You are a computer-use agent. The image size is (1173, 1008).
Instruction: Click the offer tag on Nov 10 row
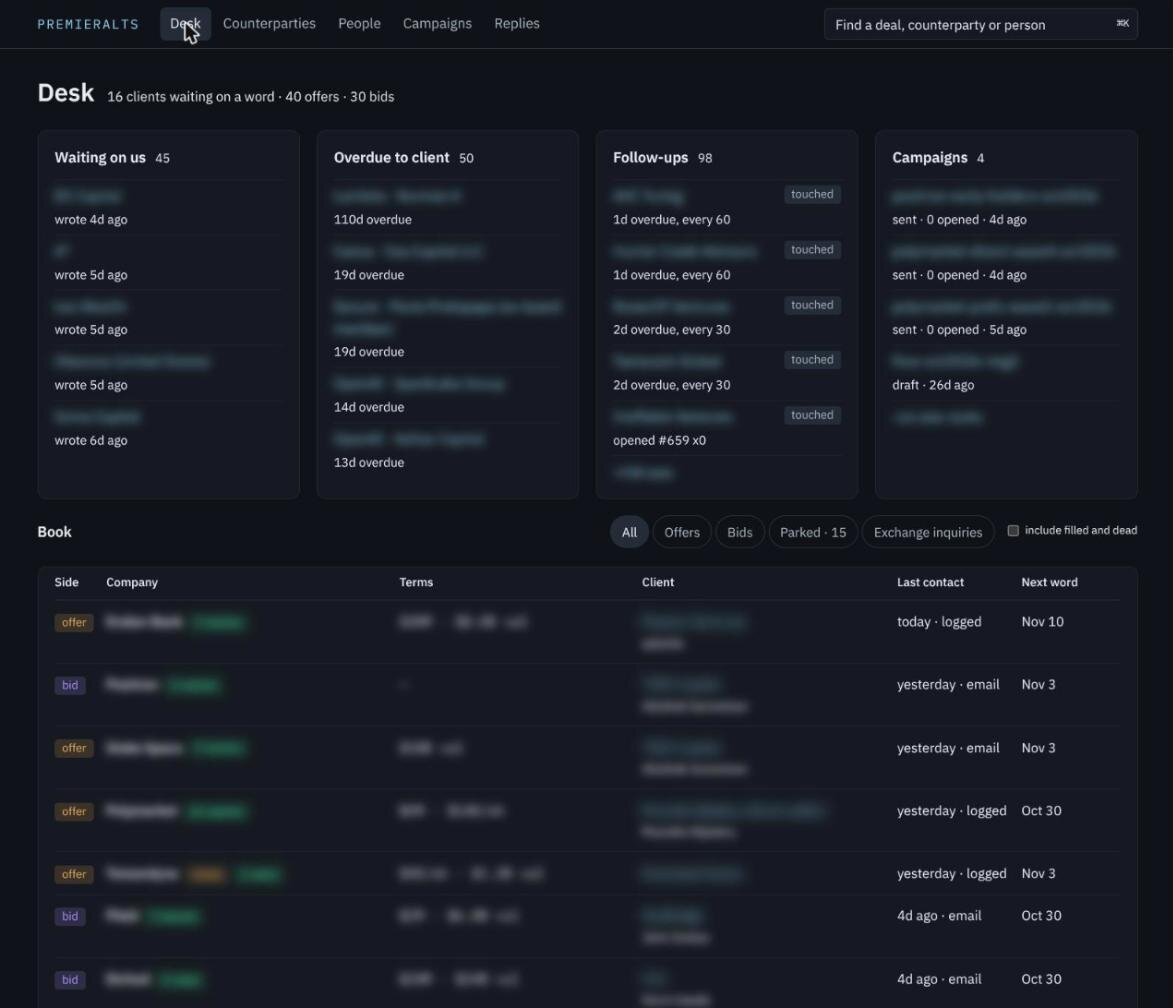click(73, 623)
